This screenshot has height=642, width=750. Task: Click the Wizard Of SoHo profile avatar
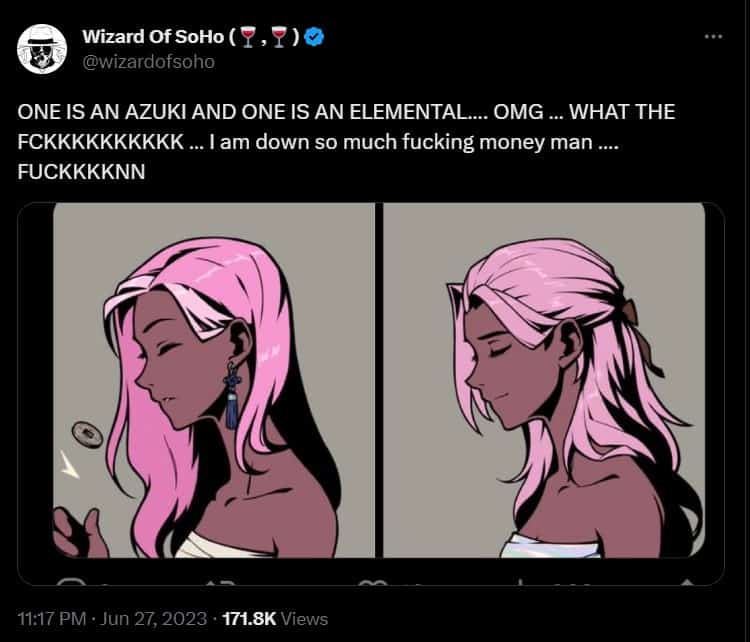pos(42,49)
